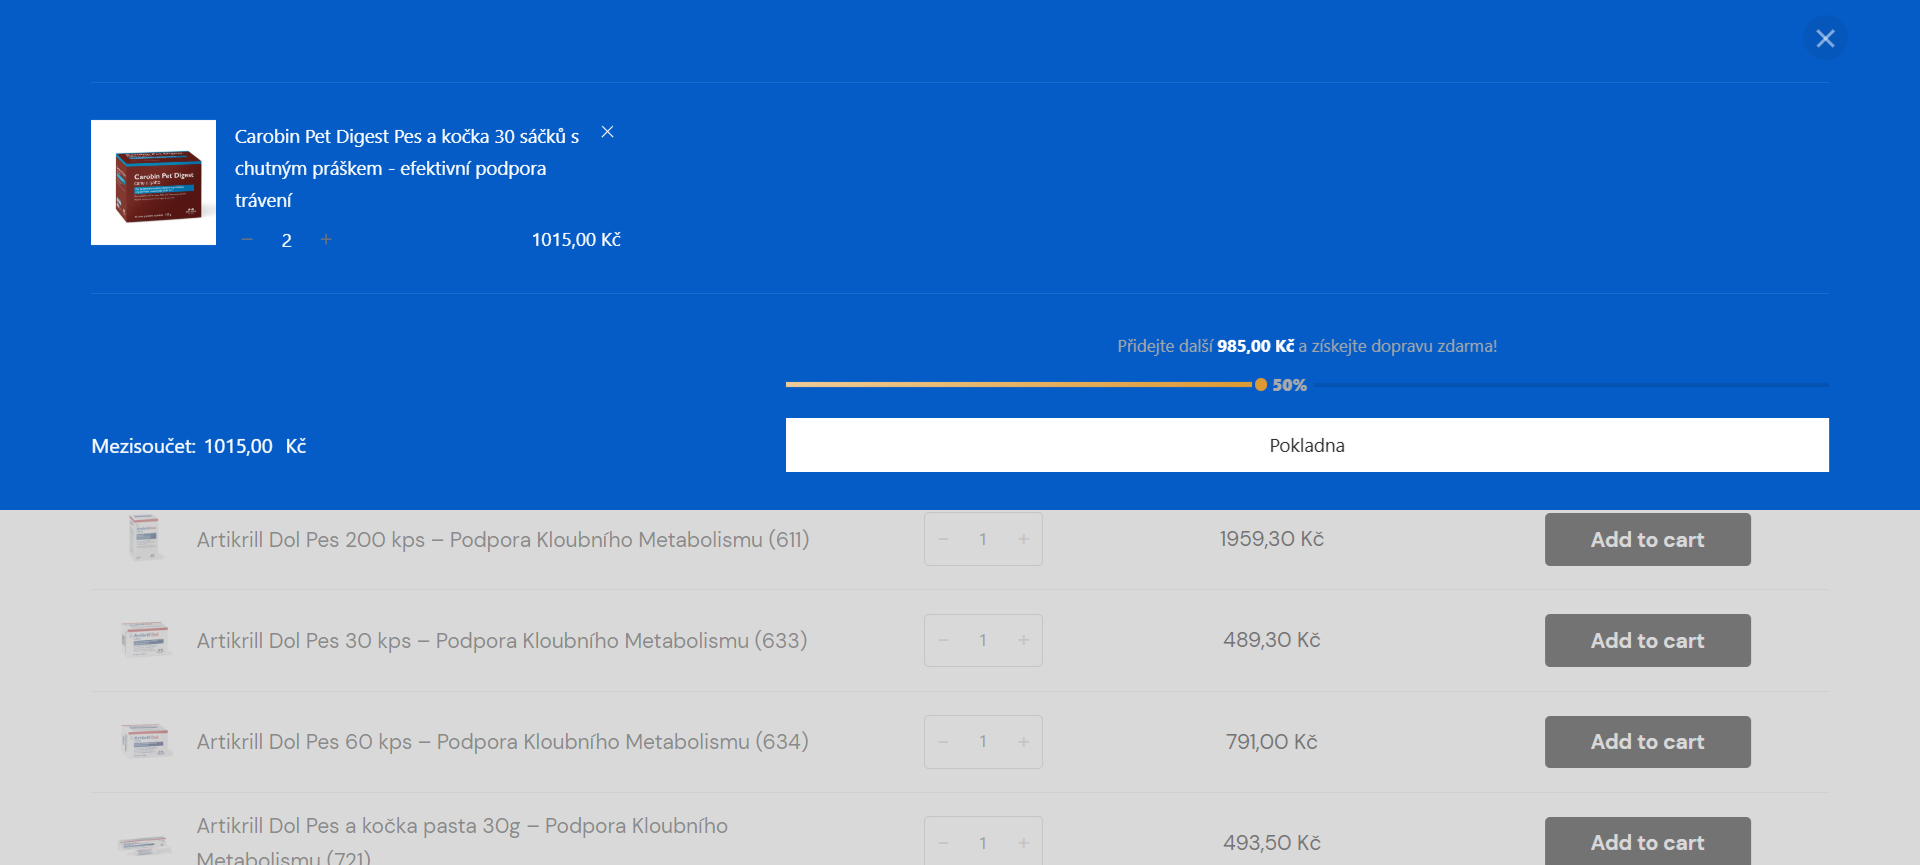Increase quantity for Artikrill pasta 30g

click(1023, 843)
